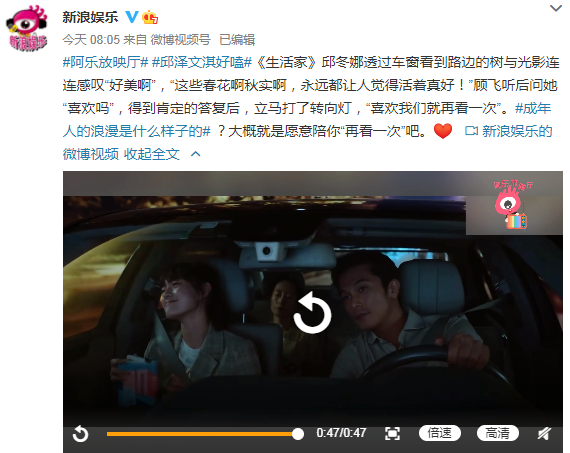
Task: Unmute the video with the speaker icon
Action: pos(544,433)
